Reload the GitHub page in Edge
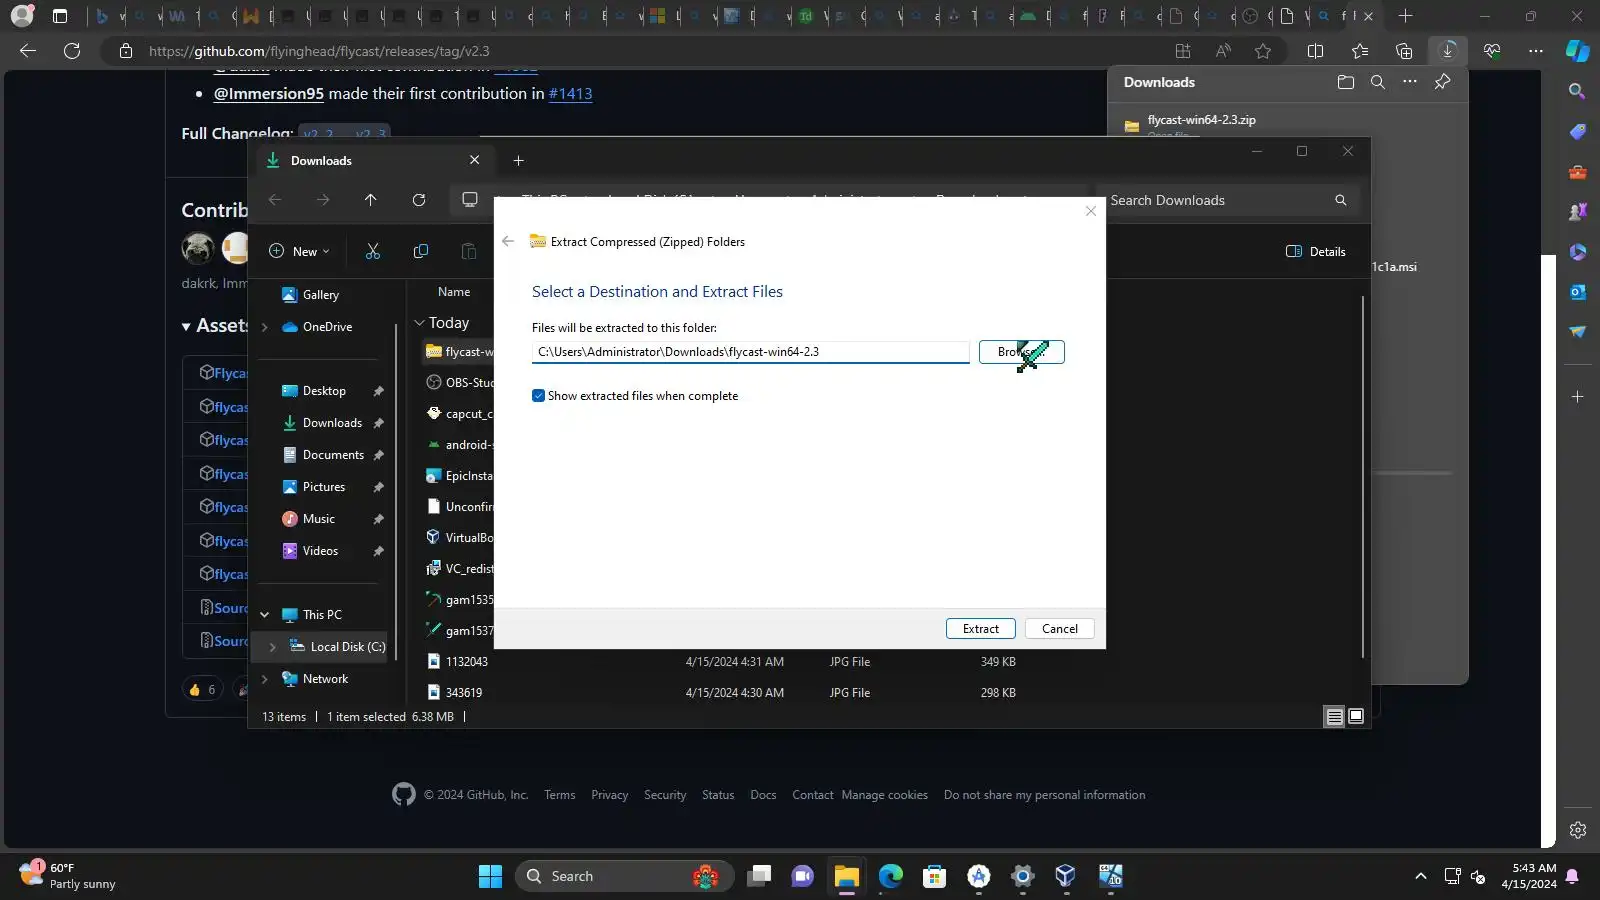This screenshot has width=1600, height=900. [x=72, y=51]
